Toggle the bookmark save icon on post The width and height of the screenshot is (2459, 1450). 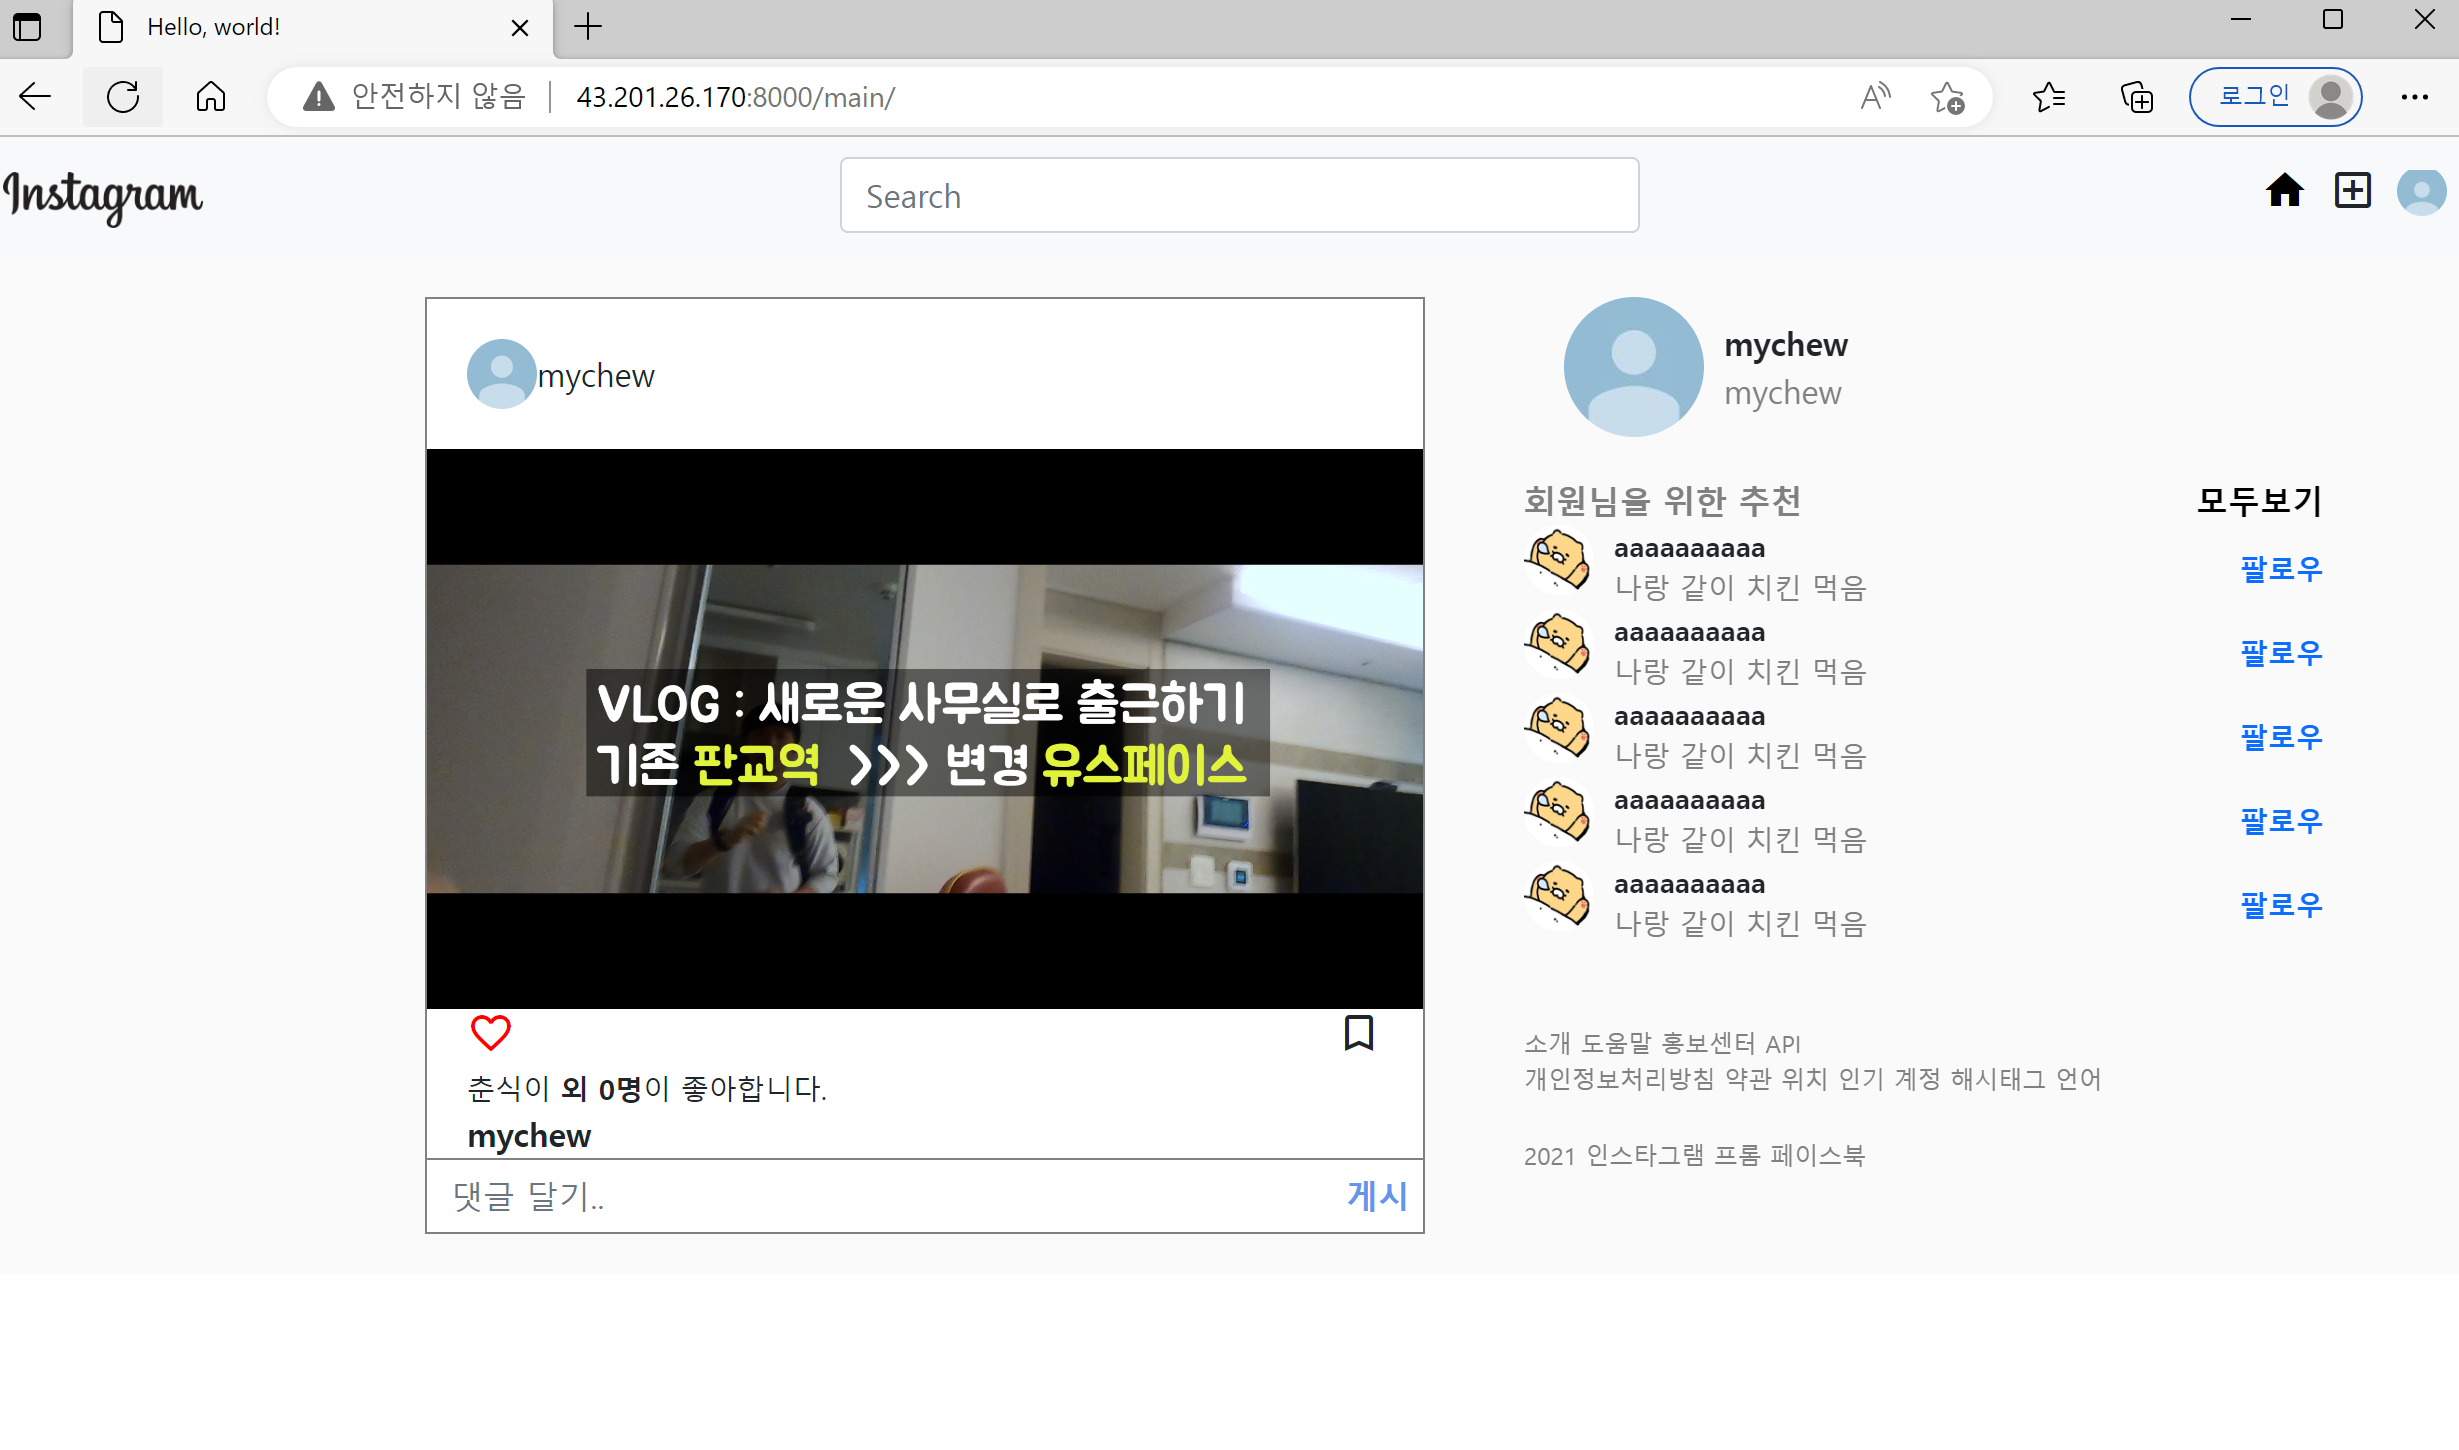click(x=1358, y=1032)
